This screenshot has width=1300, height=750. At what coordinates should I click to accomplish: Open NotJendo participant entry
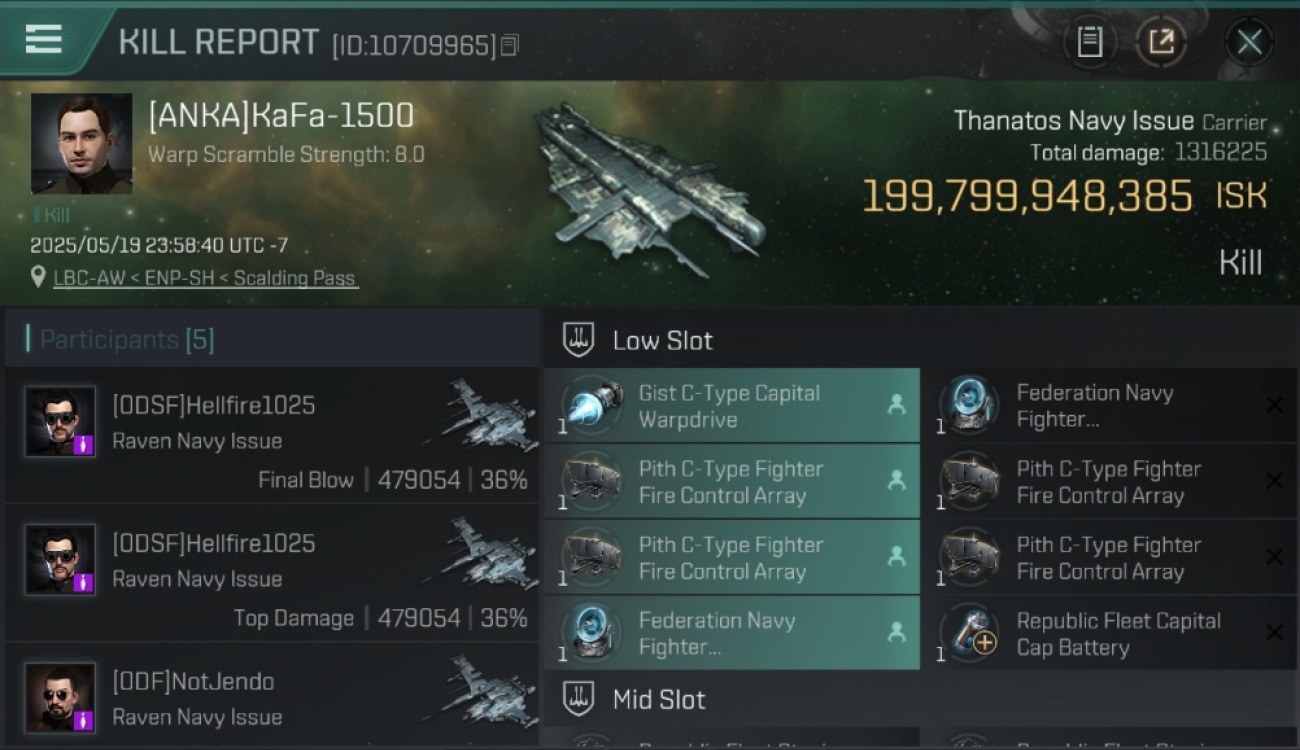(x=272, y=697)
